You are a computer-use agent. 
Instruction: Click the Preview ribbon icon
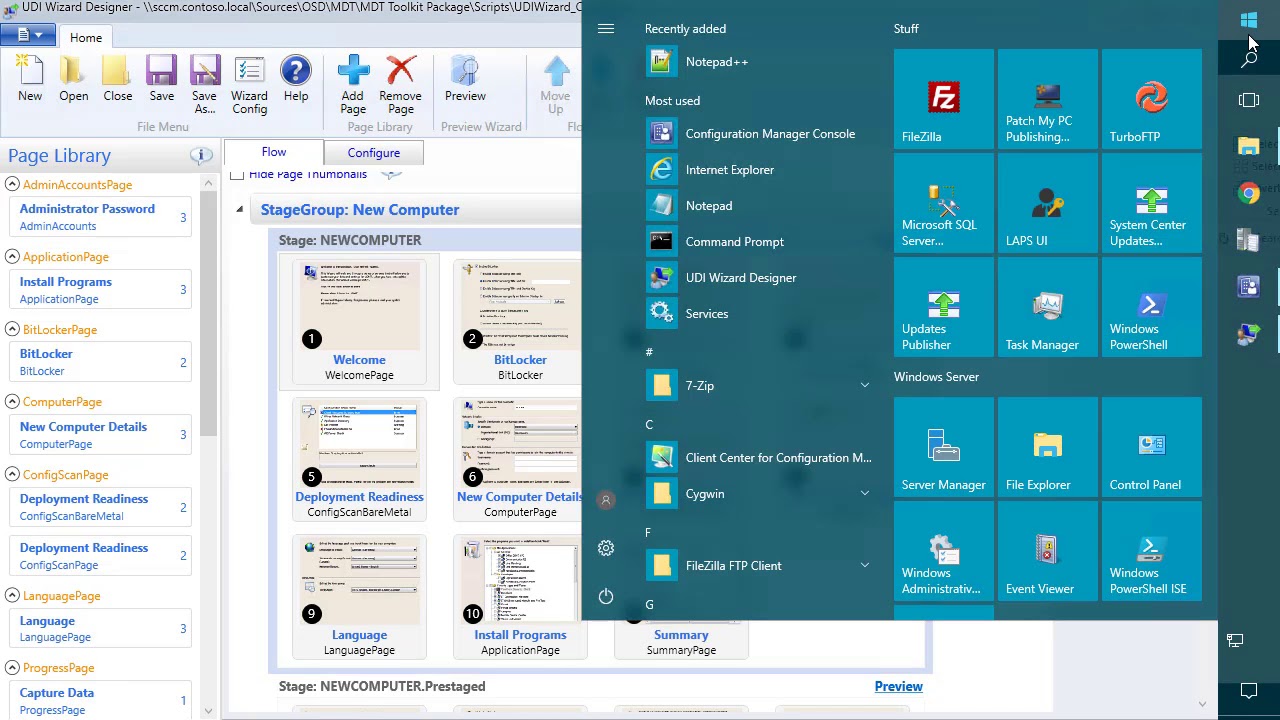[465, 80]
